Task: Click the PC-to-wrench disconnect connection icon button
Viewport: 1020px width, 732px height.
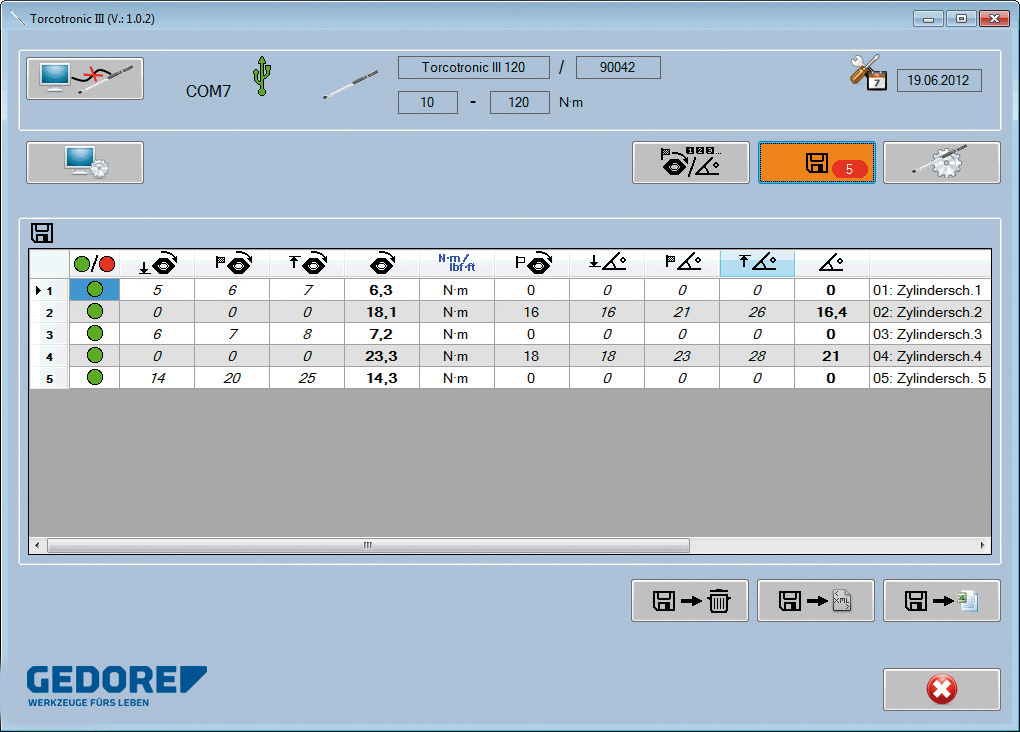Action: tap(85, 79)
